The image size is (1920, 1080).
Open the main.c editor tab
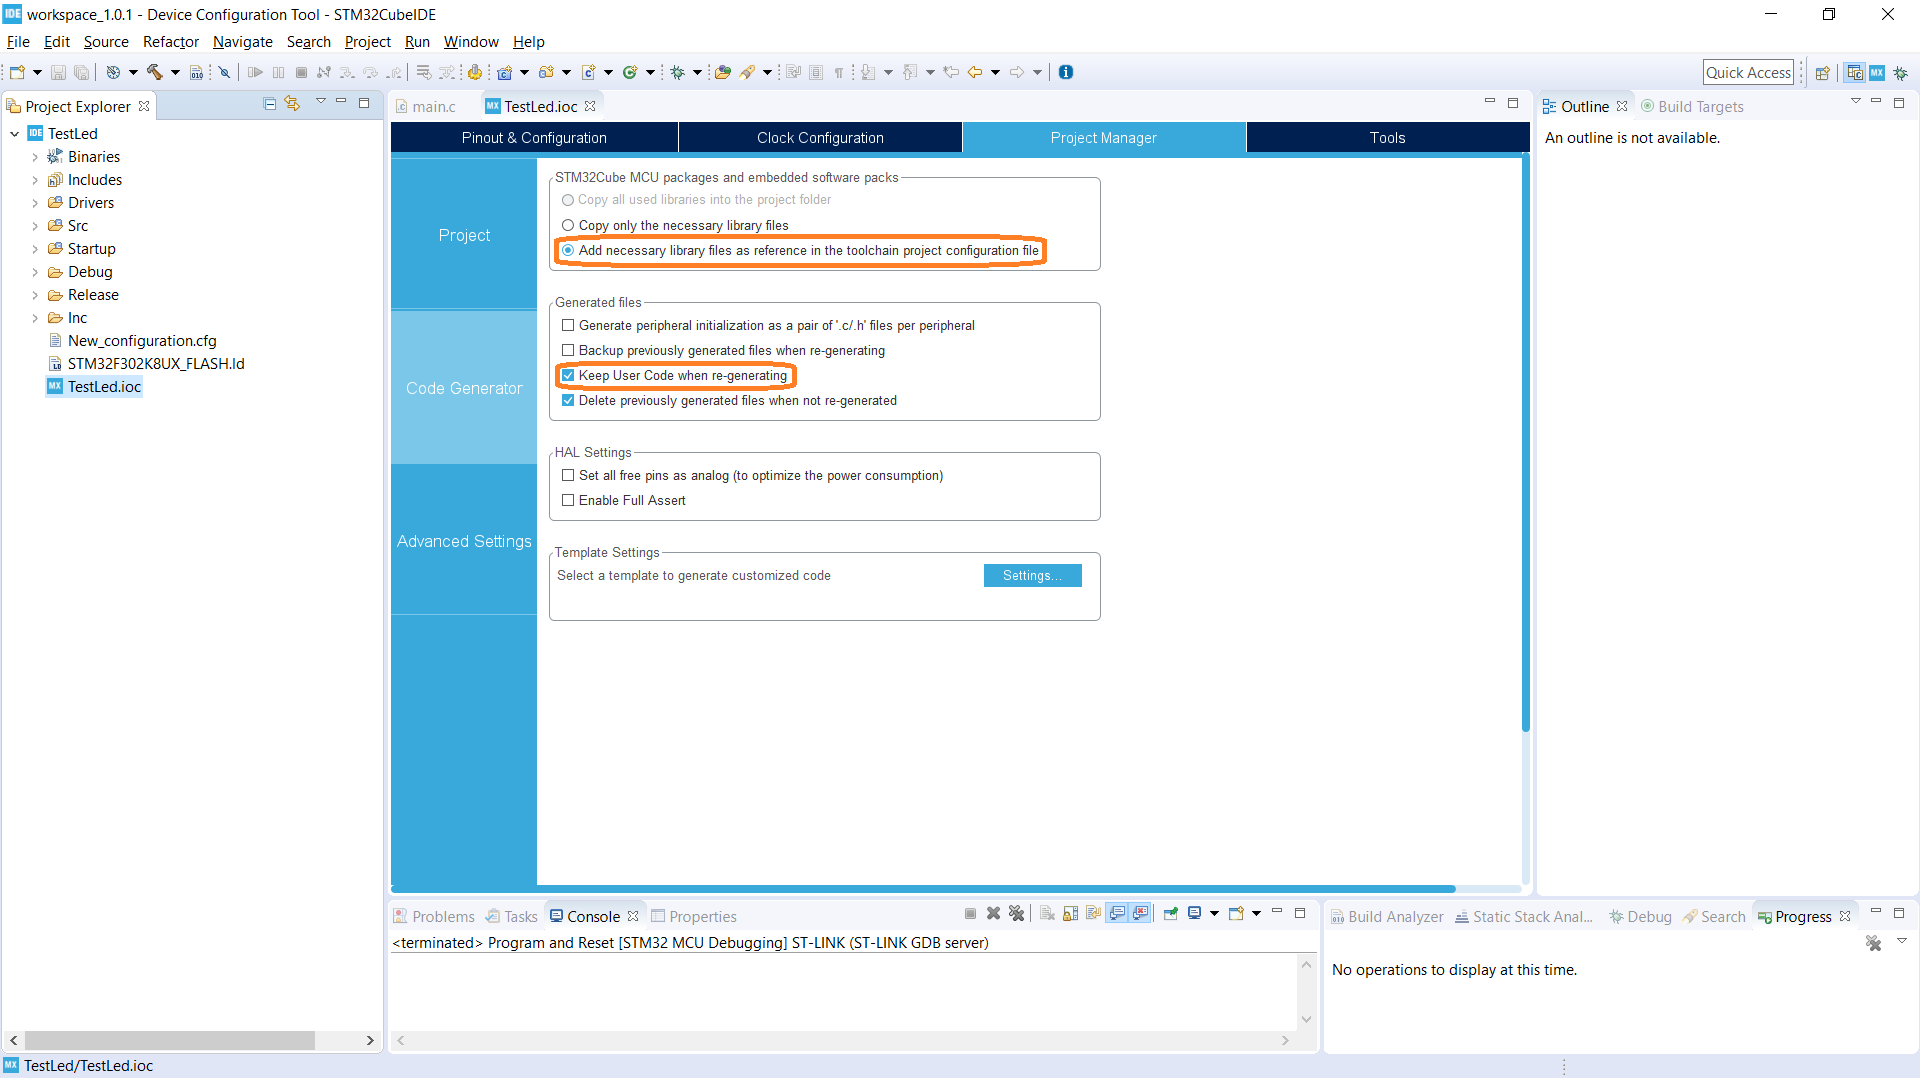[x=426, y=106]
